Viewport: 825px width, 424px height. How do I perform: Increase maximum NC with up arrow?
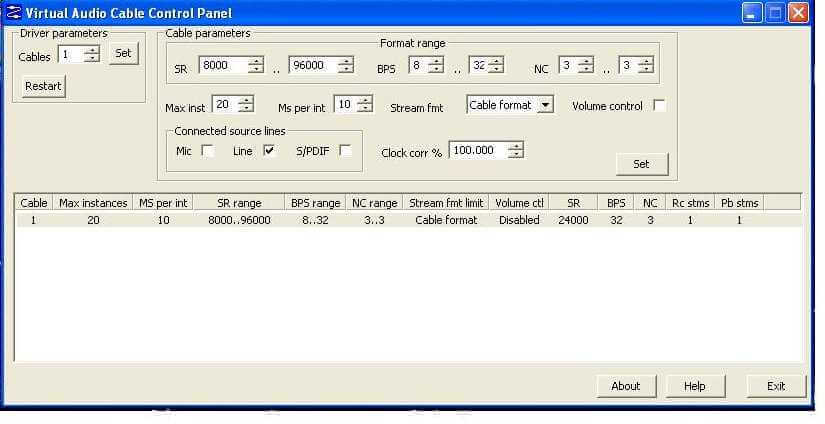[646, 60]
